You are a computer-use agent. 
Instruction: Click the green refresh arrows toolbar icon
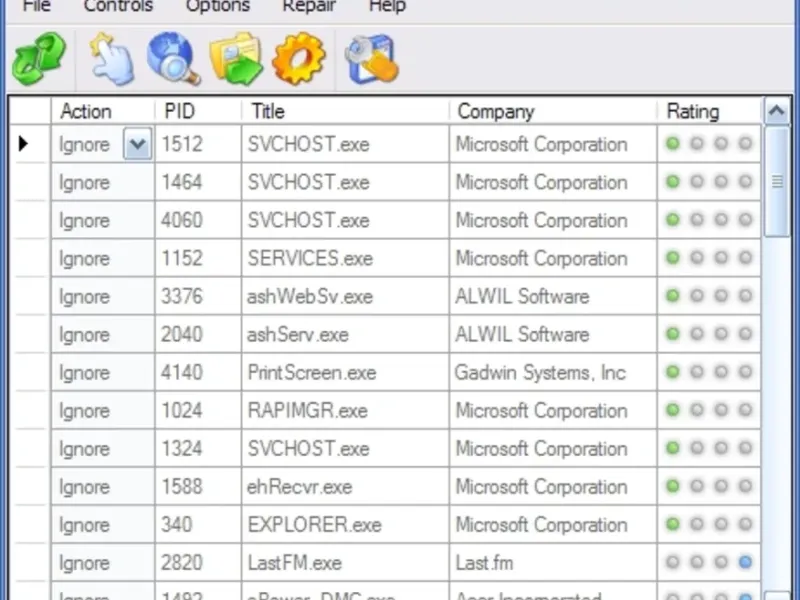point(39,59)
